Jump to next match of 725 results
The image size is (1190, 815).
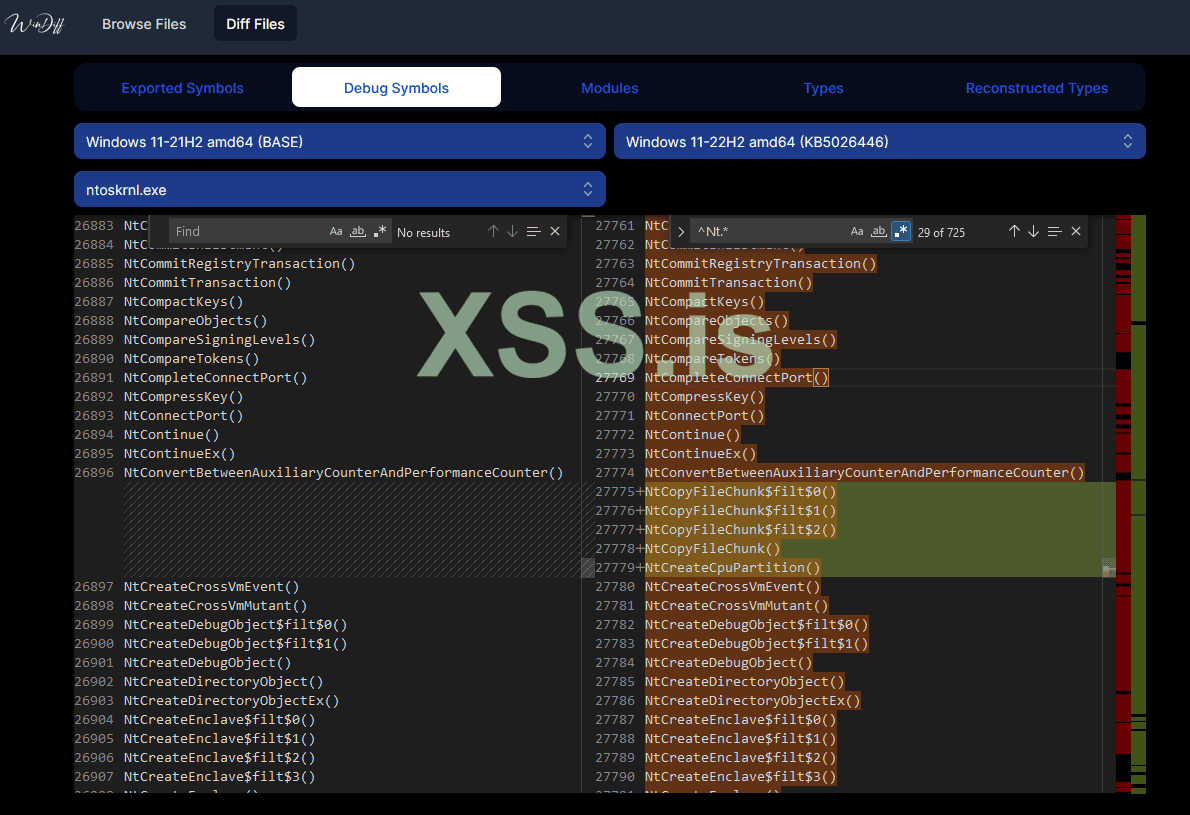pyautogui.click(x=1033, y=231)
